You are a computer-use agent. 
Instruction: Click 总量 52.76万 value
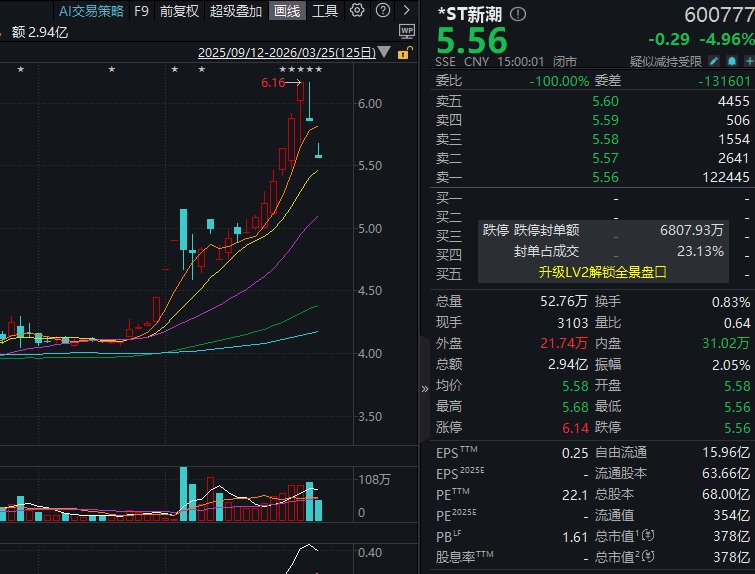tap(563, 301)
